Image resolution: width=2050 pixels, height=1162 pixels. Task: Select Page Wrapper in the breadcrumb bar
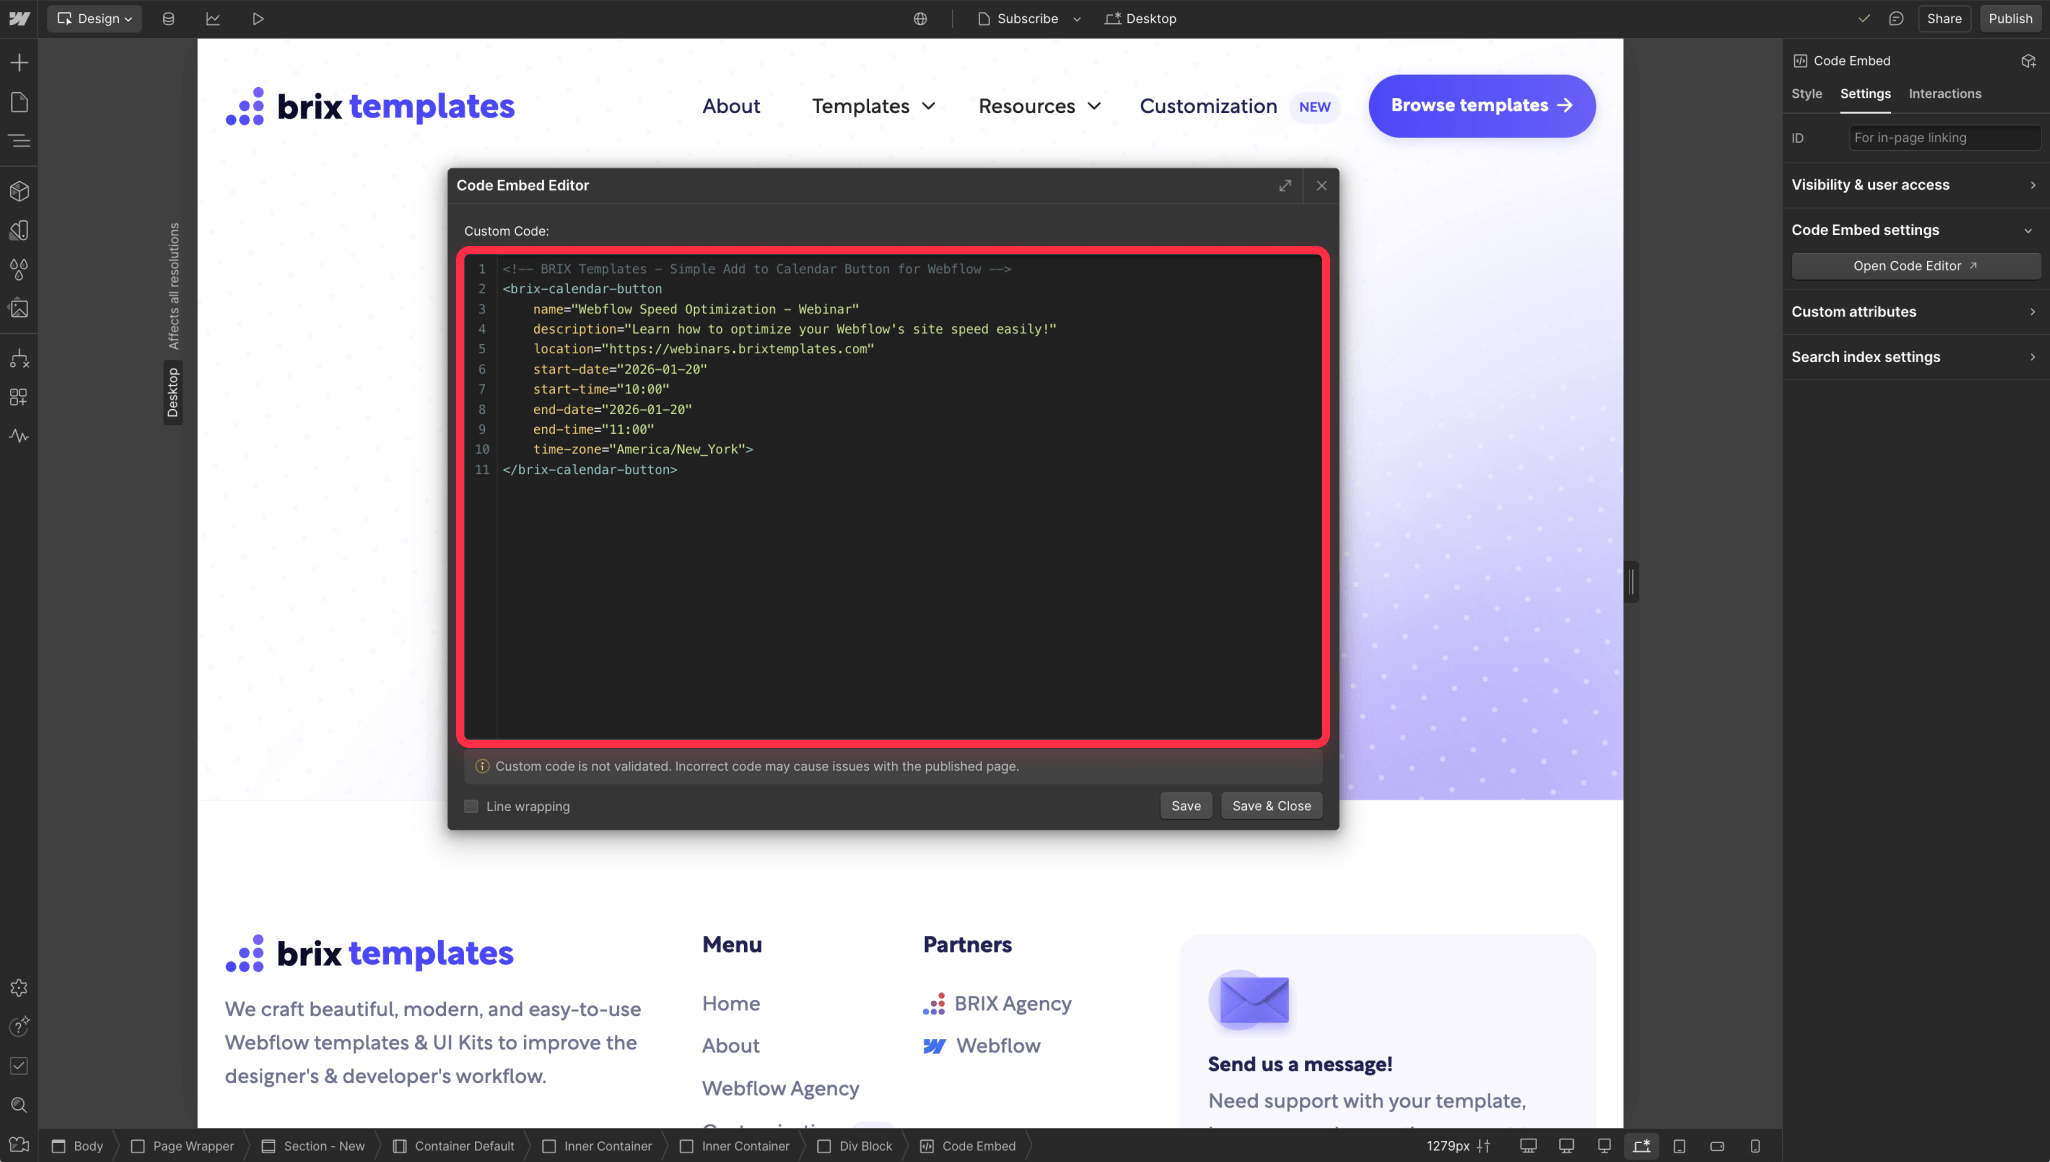183,1146
